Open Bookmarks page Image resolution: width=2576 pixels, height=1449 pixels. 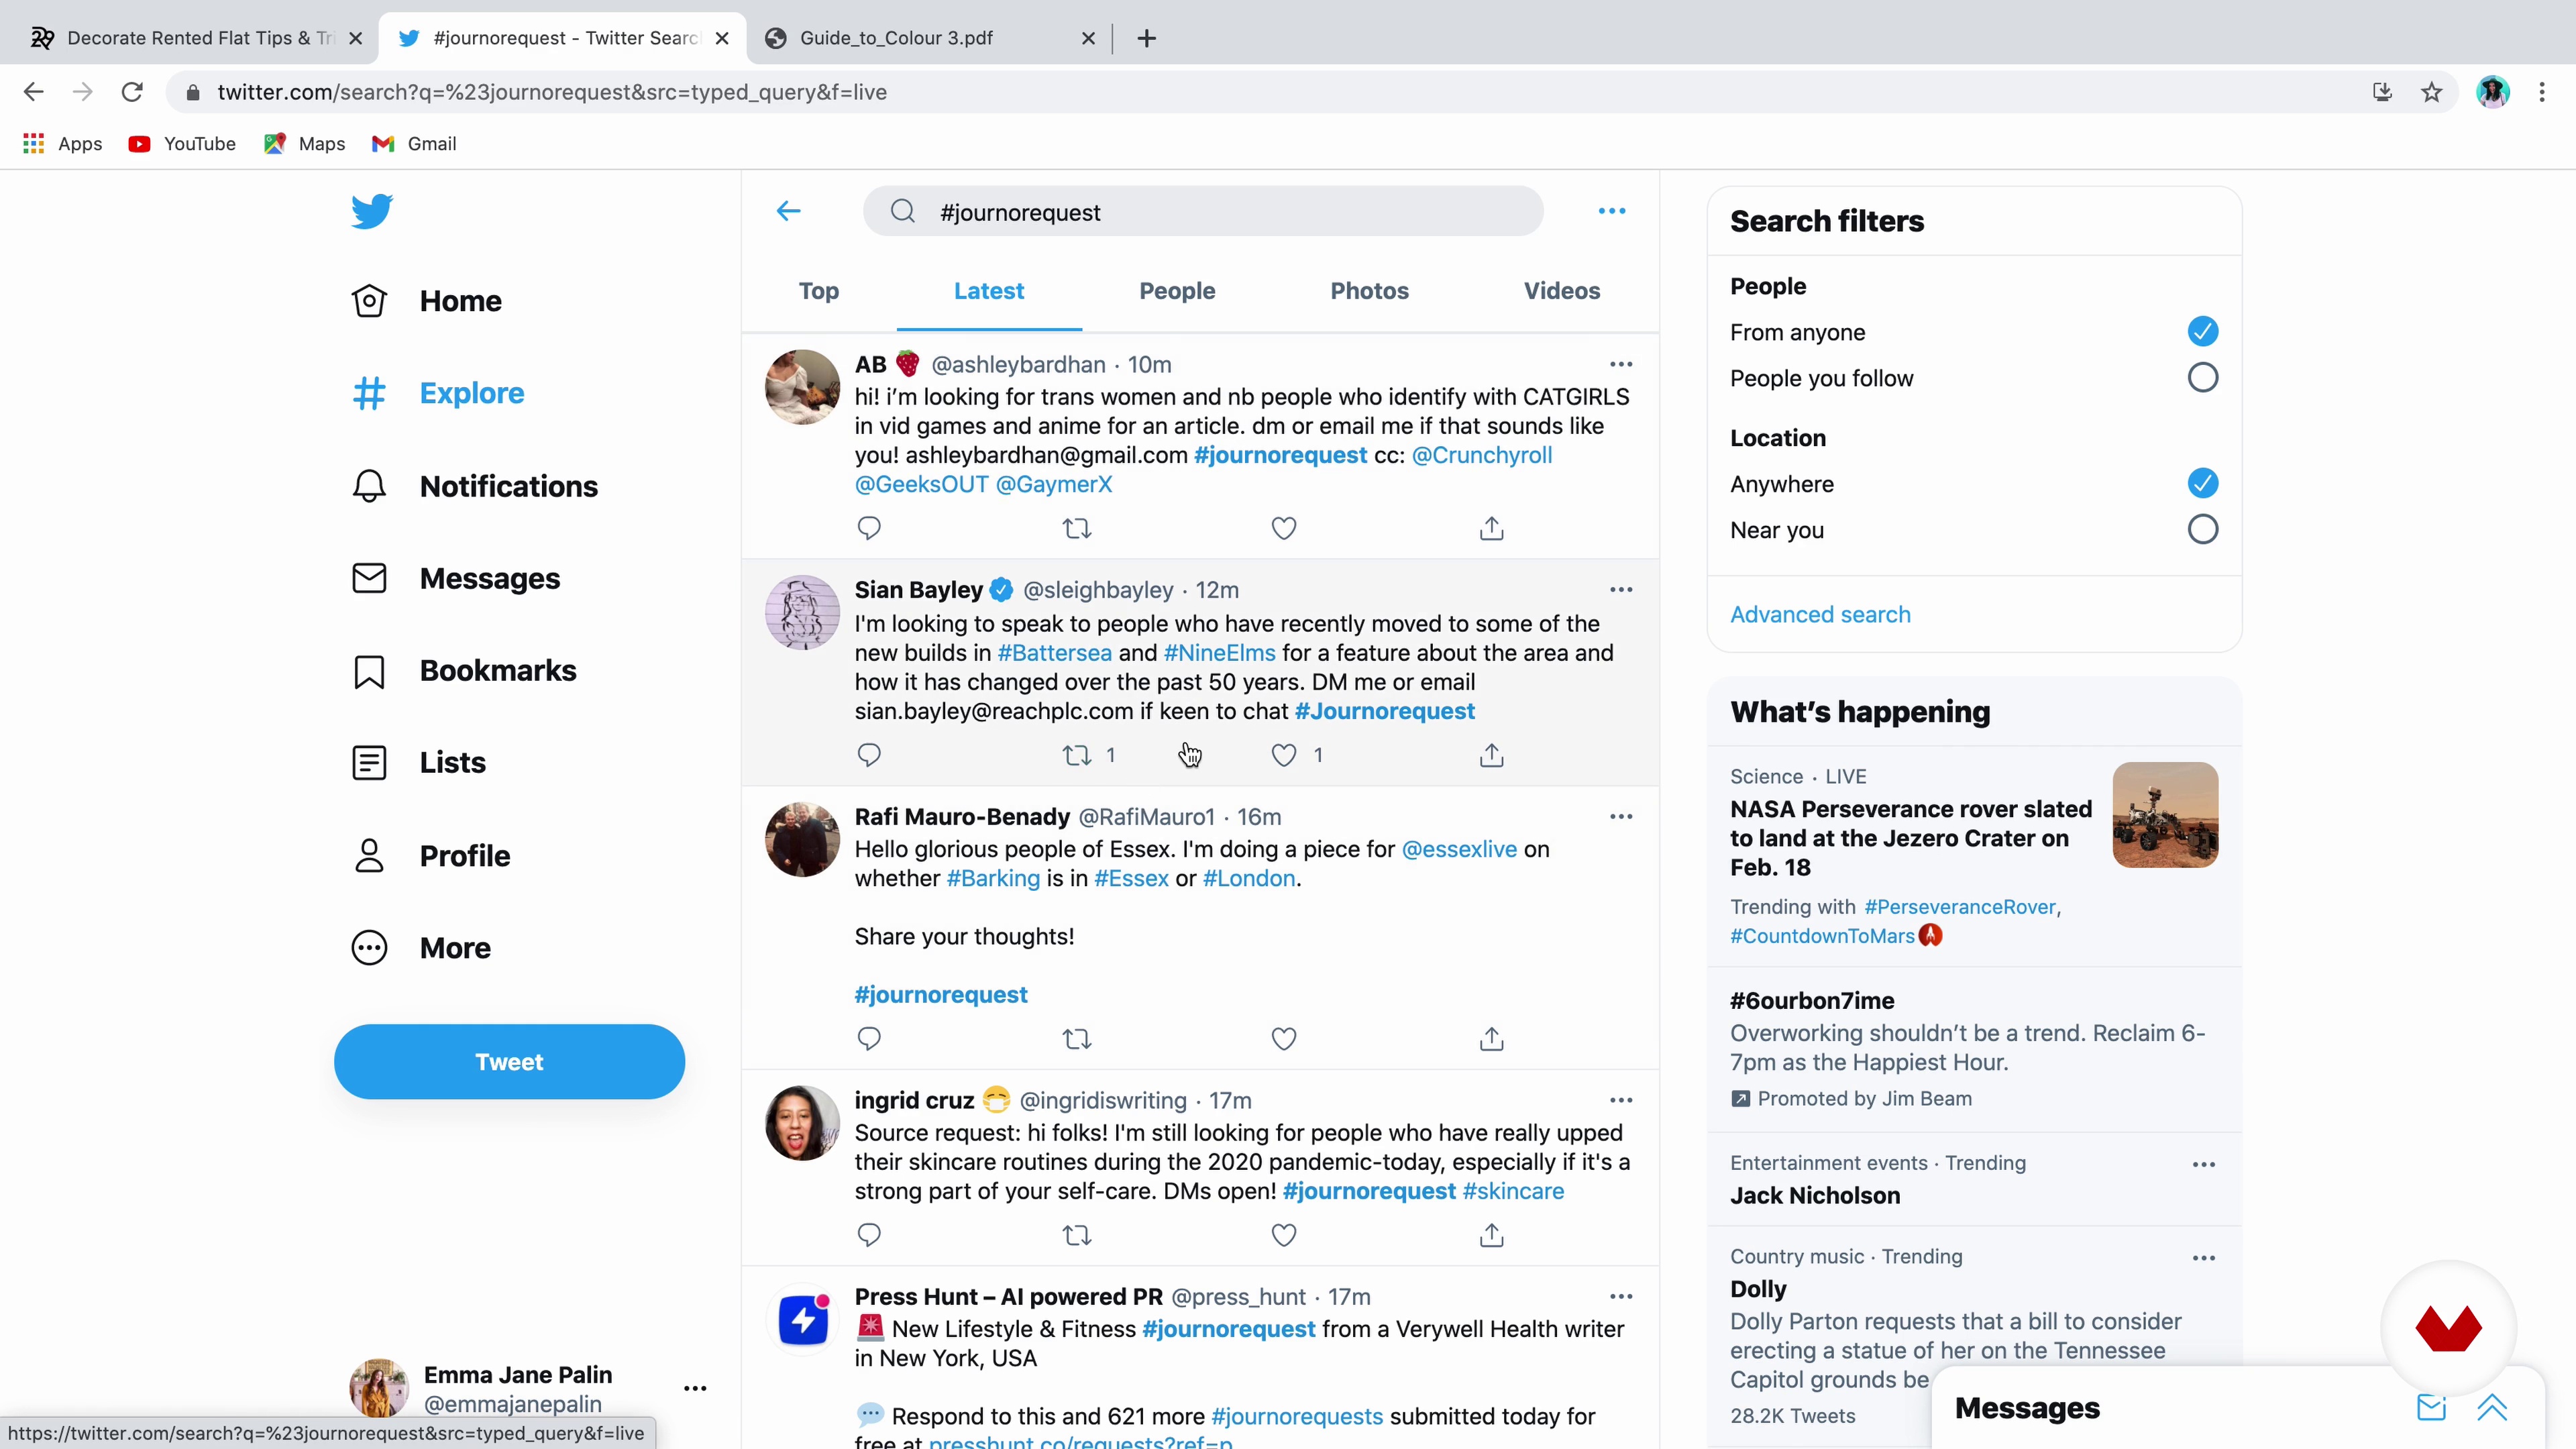pyautogui.click(x=463, y=670)
